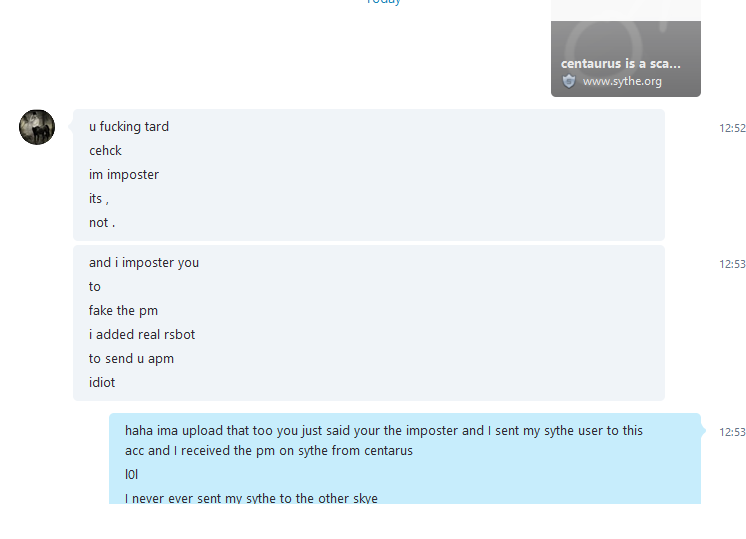Click the 12:53 timestamp beside the blue message

pos(732,432)
